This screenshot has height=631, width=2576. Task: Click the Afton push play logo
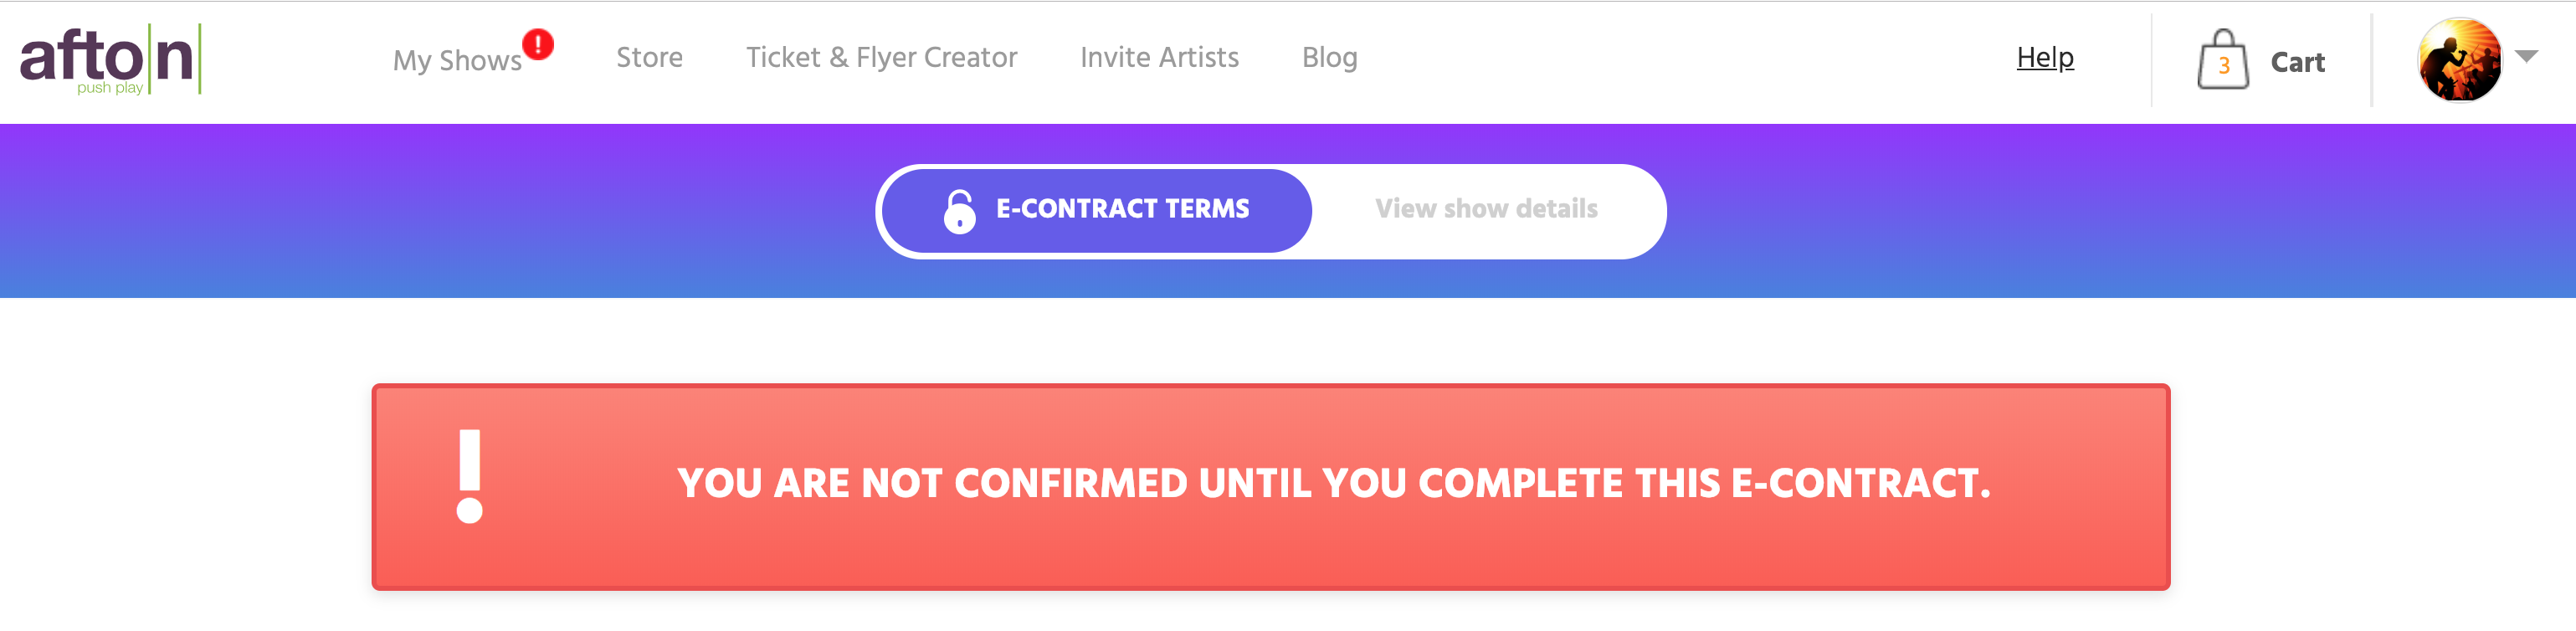coord(110,59)
